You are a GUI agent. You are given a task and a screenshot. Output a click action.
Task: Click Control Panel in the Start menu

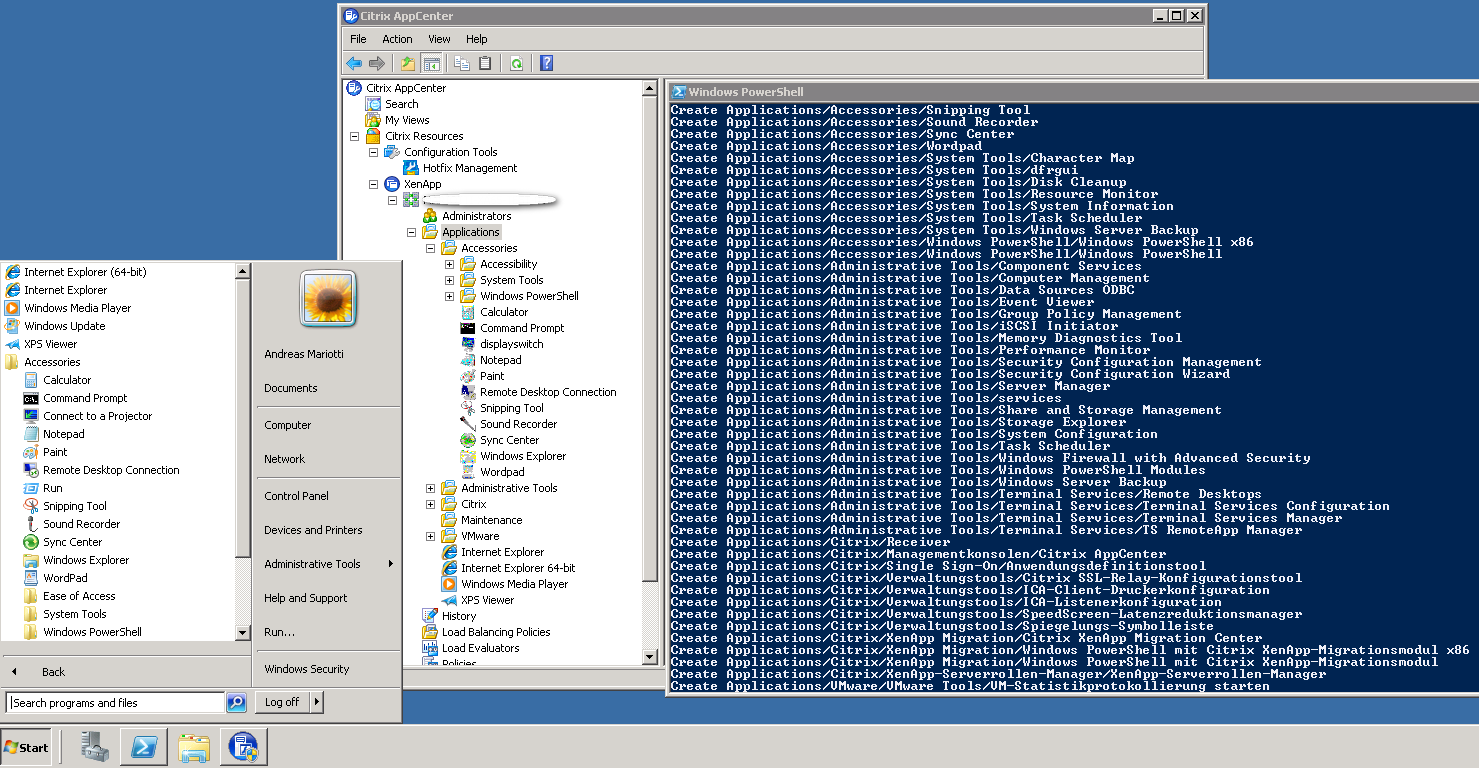click(296, 496)
